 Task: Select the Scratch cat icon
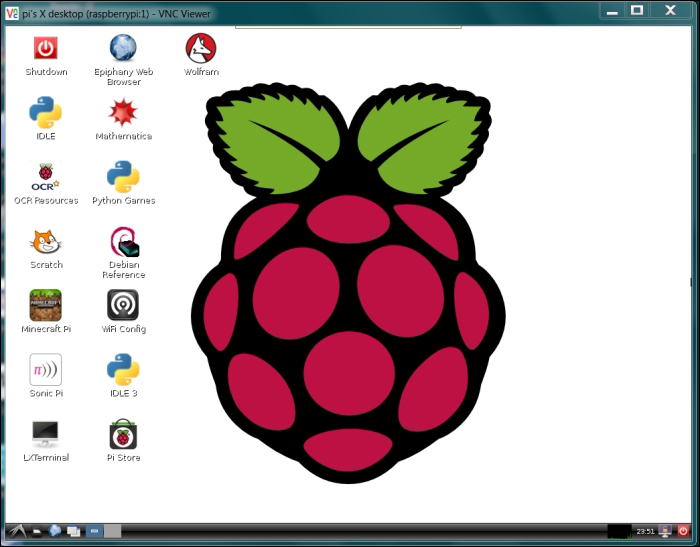click(x=46, y=242)
